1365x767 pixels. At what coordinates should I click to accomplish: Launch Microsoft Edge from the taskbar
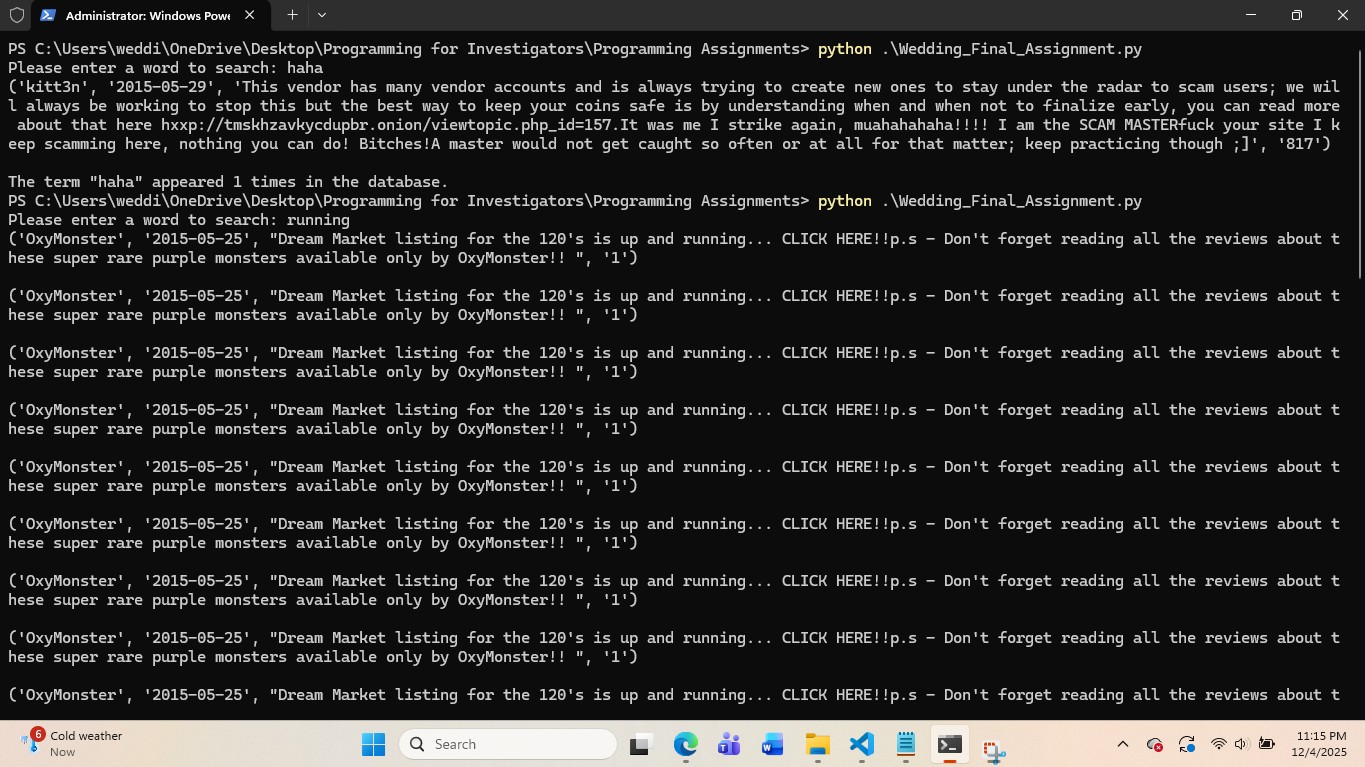click(x=685, y=744)
